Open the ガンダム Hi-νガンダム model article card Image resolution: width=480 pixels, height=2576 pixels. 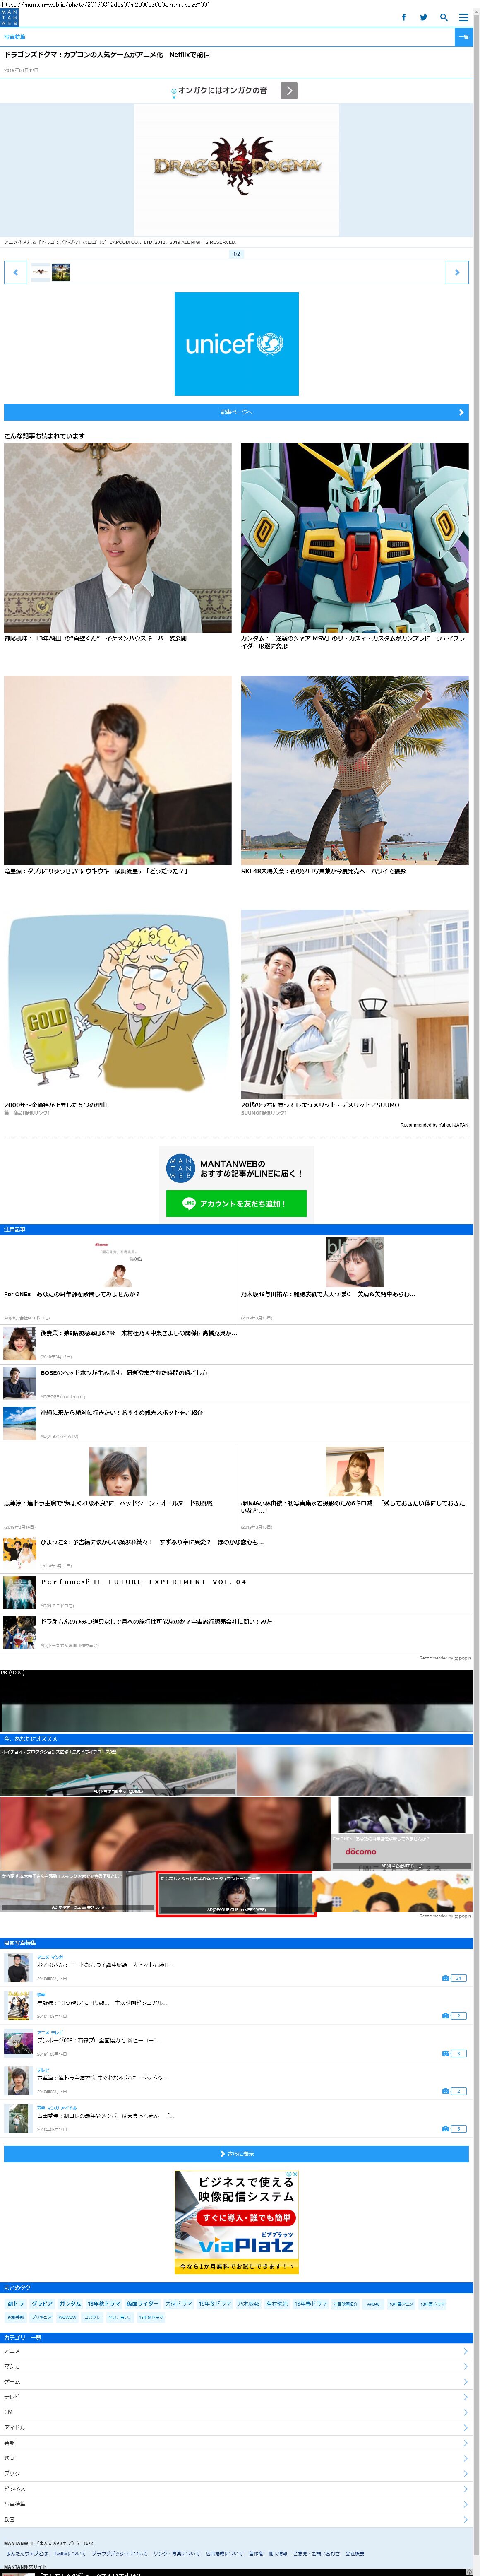point(355,546)
